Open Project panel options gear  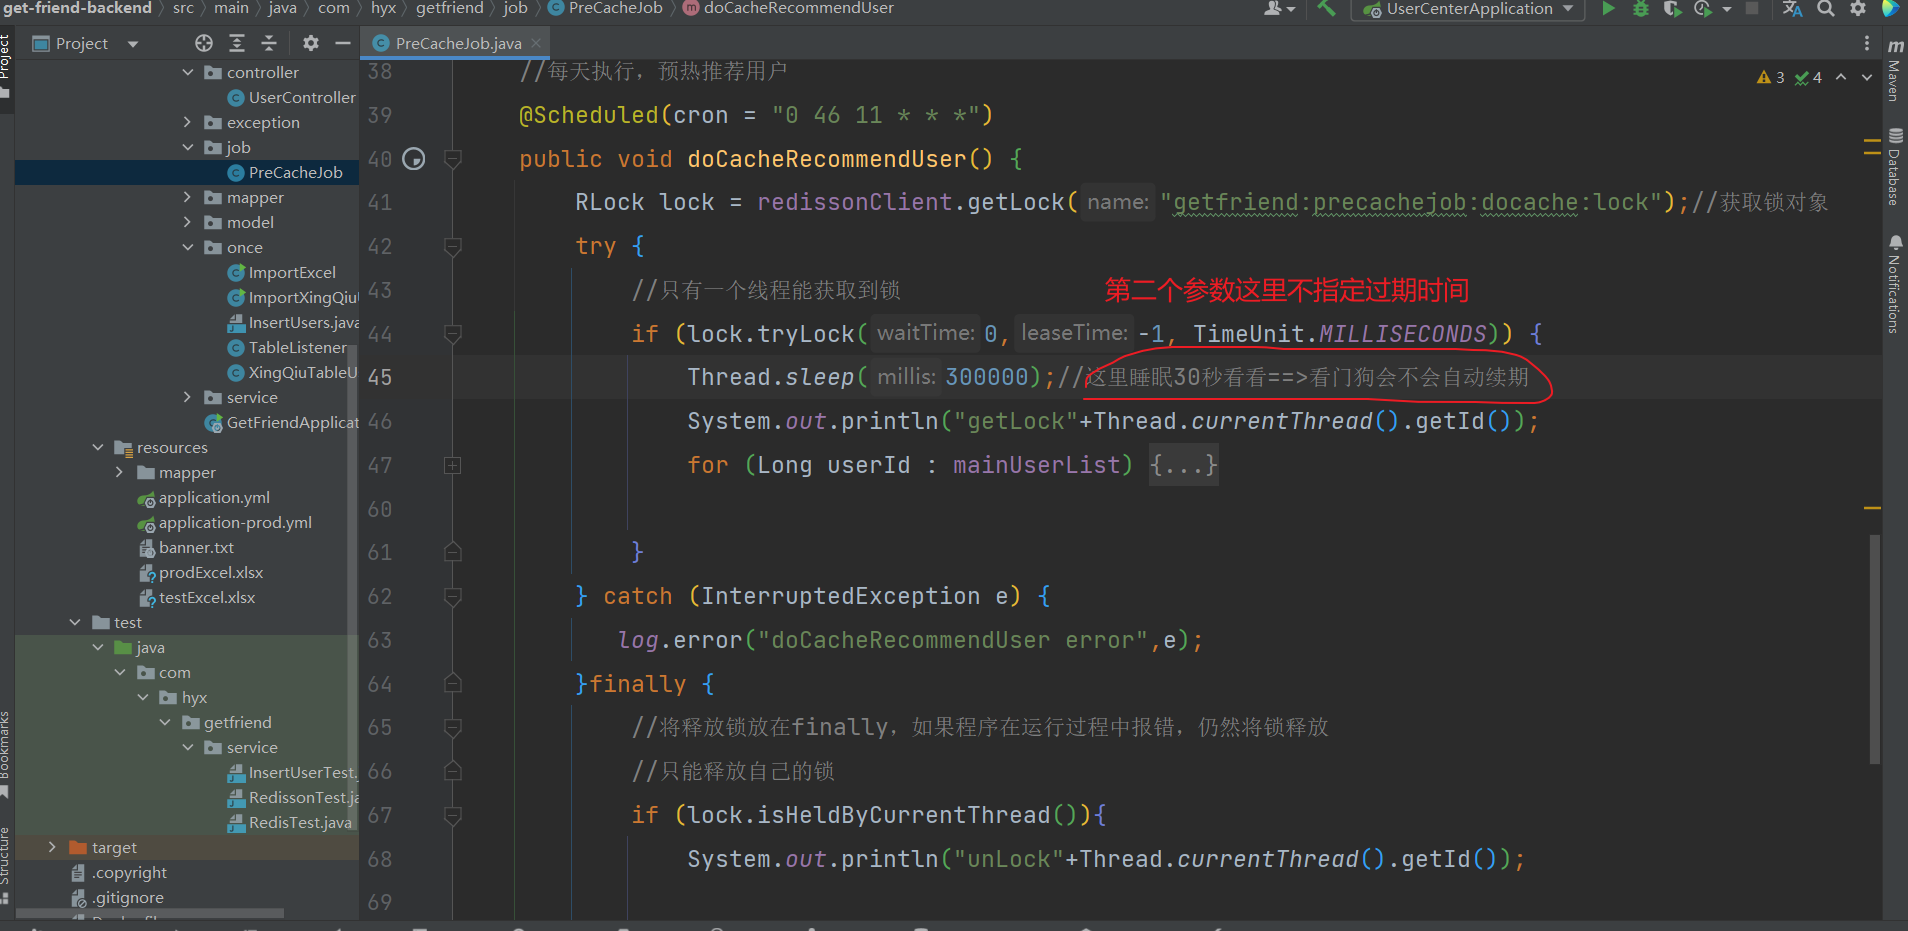click(311, 43)
